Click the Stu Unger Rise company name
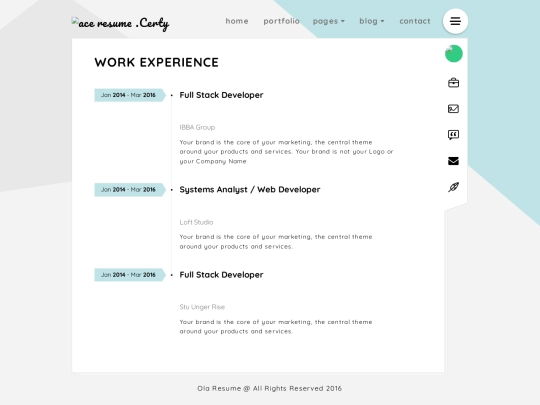This screenshot has height=405, width=540. (x=202, y=307)
